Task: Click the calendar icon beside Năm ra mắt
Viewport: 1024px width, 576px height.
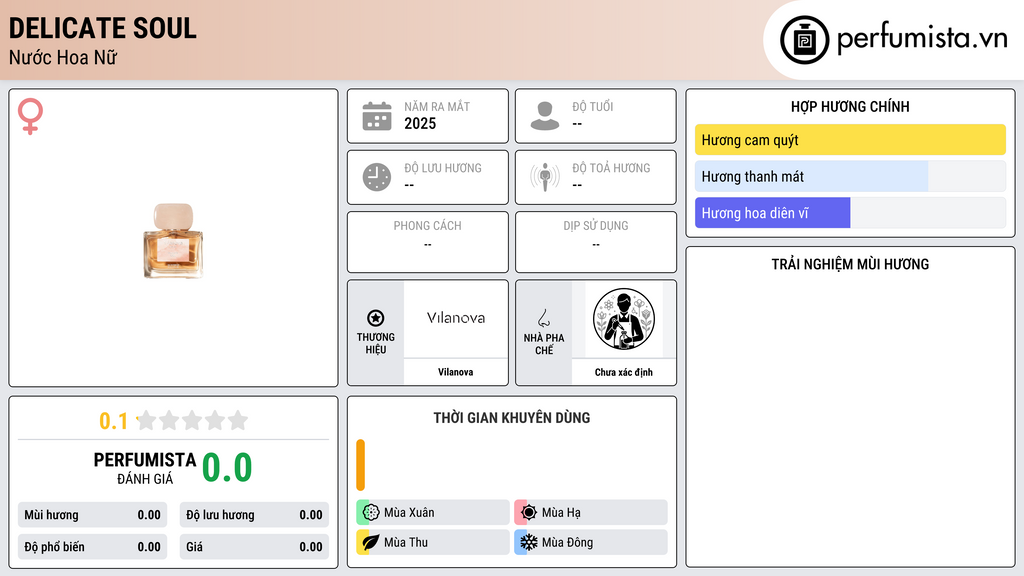Action: click(x=377, y=116)
